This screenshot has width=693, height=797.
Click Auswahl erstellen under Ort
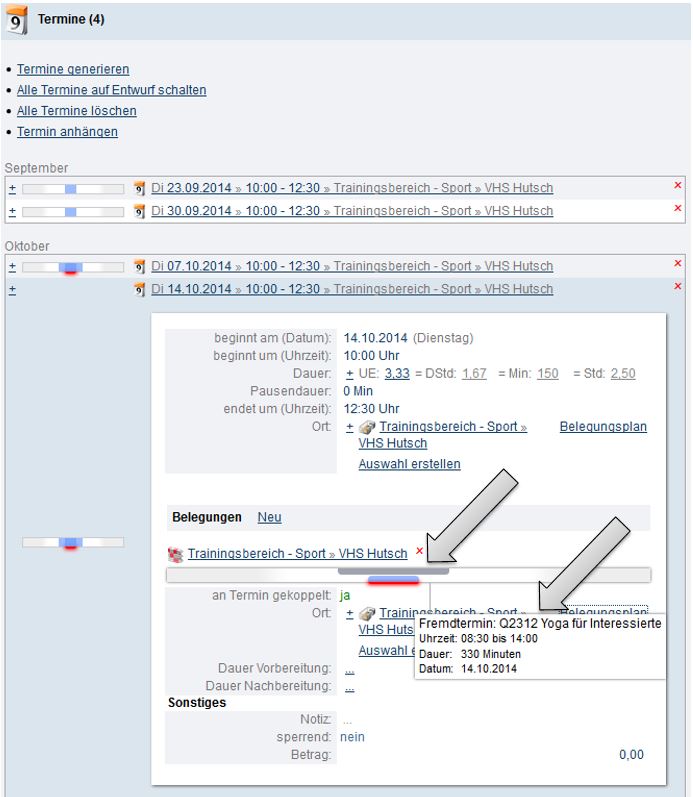point(409,464)
